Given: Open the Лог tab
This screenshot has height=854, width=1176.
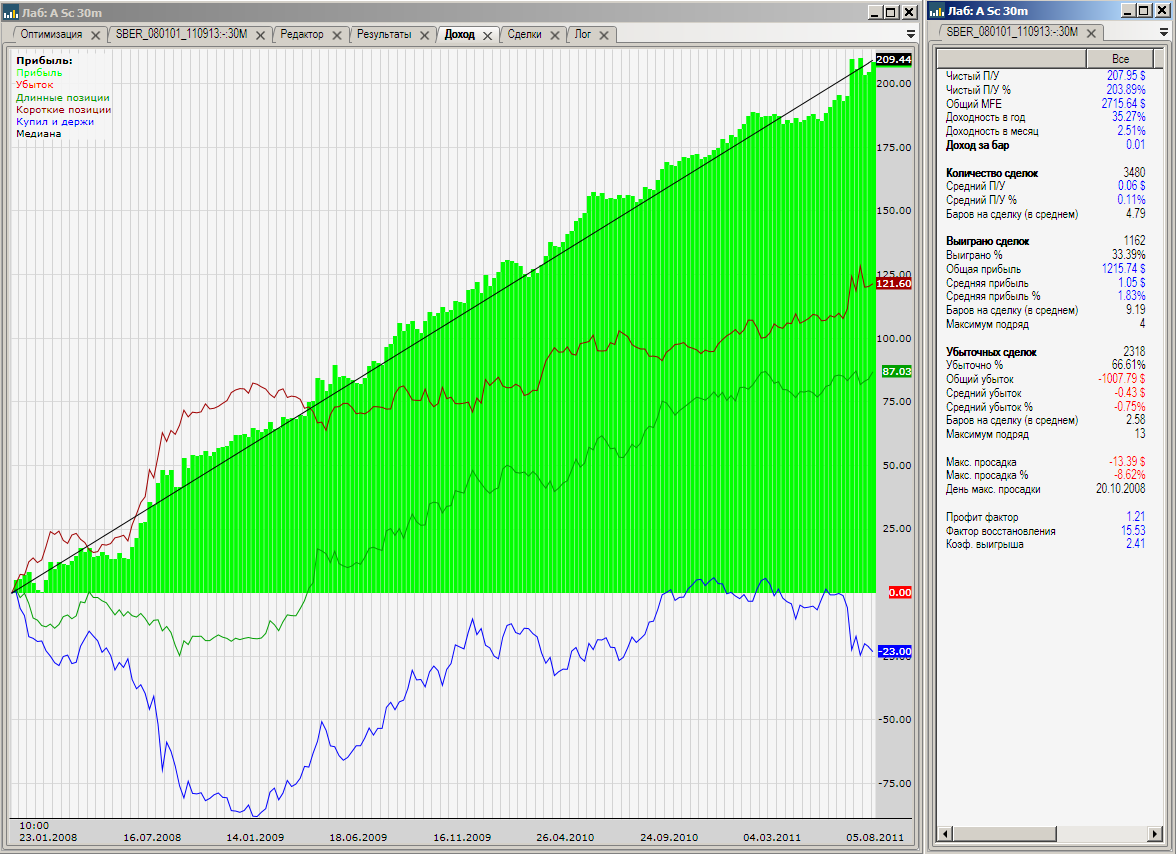Looking at the screenshot, I should [583, 34].
